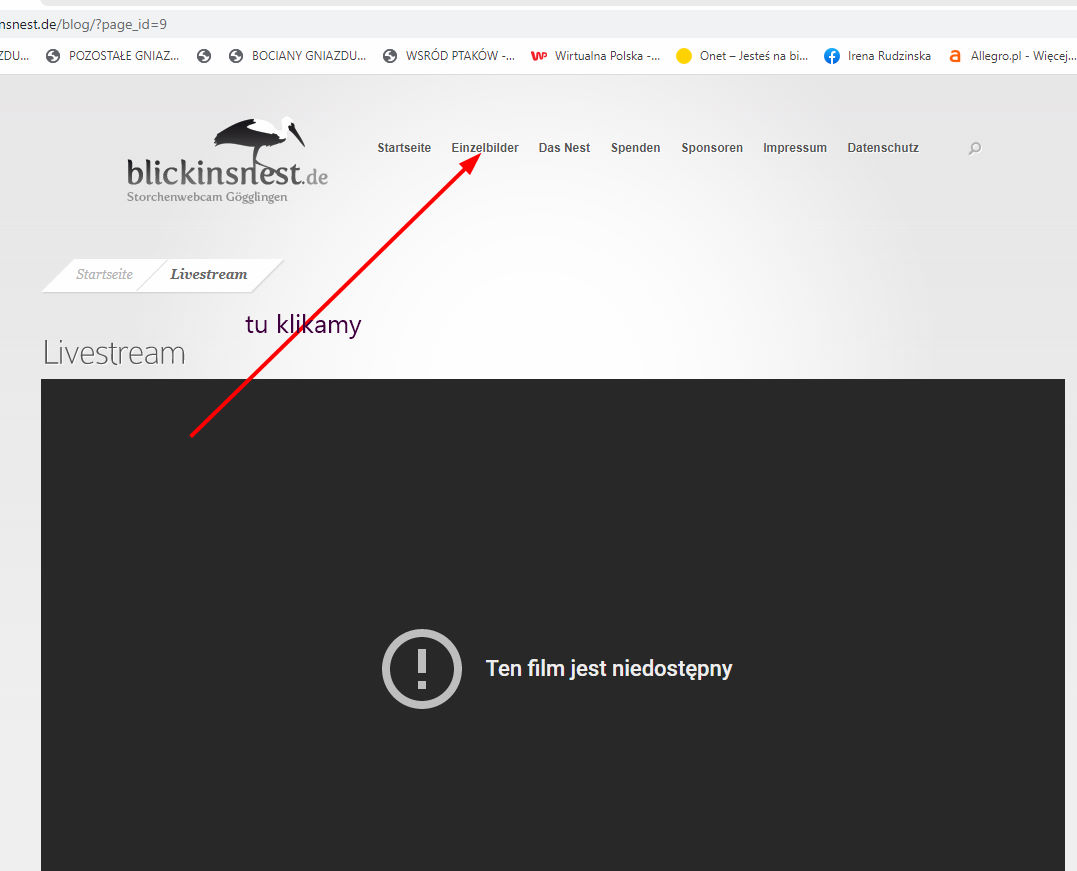This screenshot has height=871, width=1077.
Task: Open the Sponsoren menu item
Action: [x=712, y=148]
